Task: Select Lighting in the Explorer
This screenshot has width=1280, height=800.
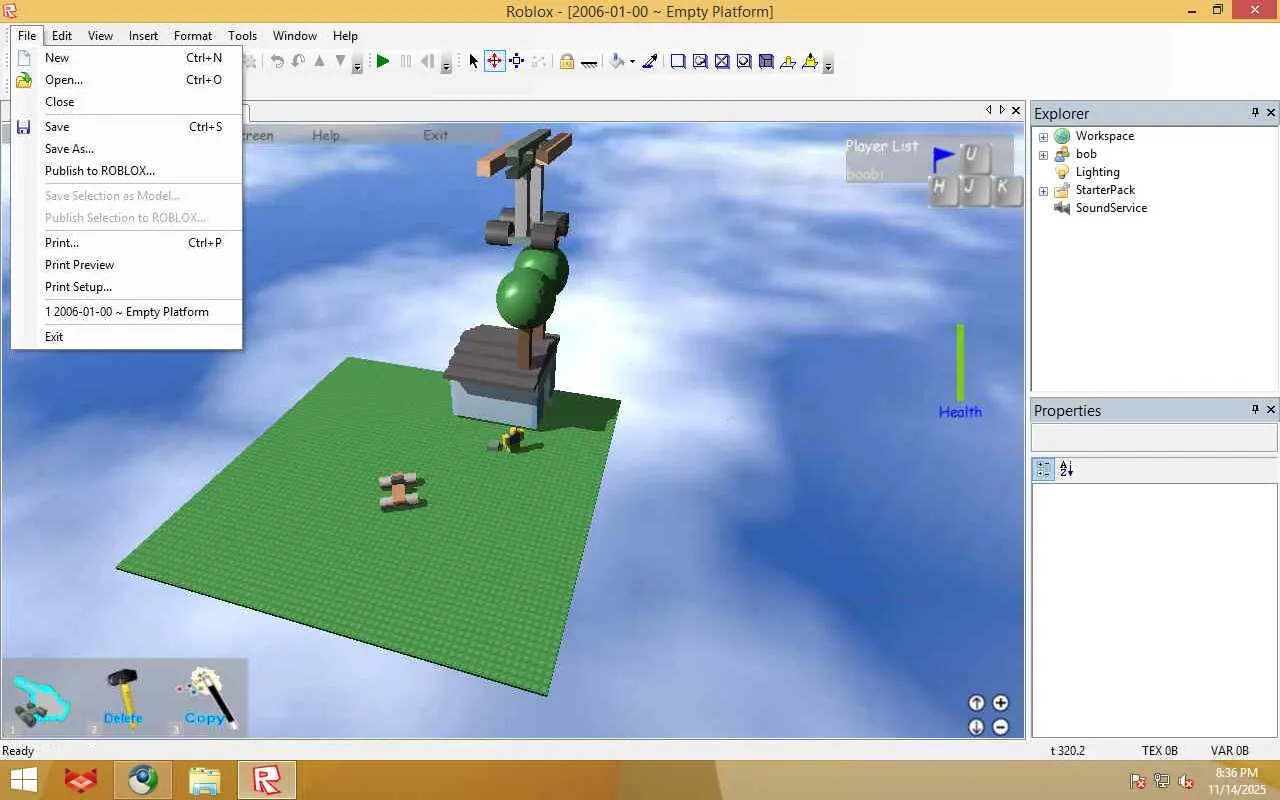Action: [x=1097, y=172]
